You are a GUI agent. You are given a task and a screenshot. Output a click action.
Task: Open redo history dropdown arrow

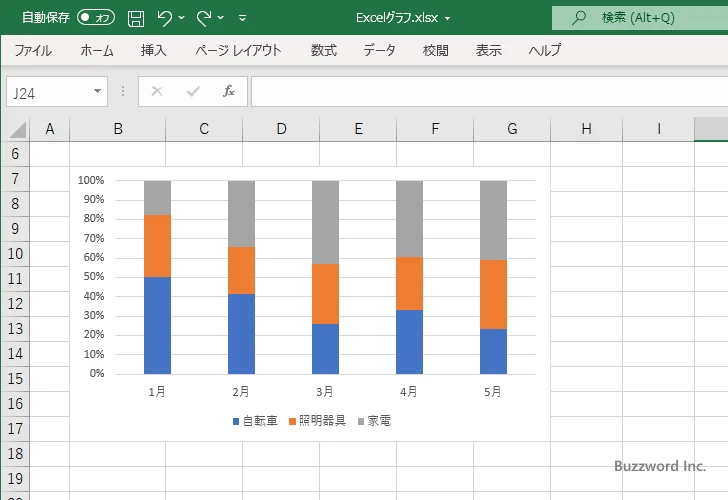tap(221, 18)
